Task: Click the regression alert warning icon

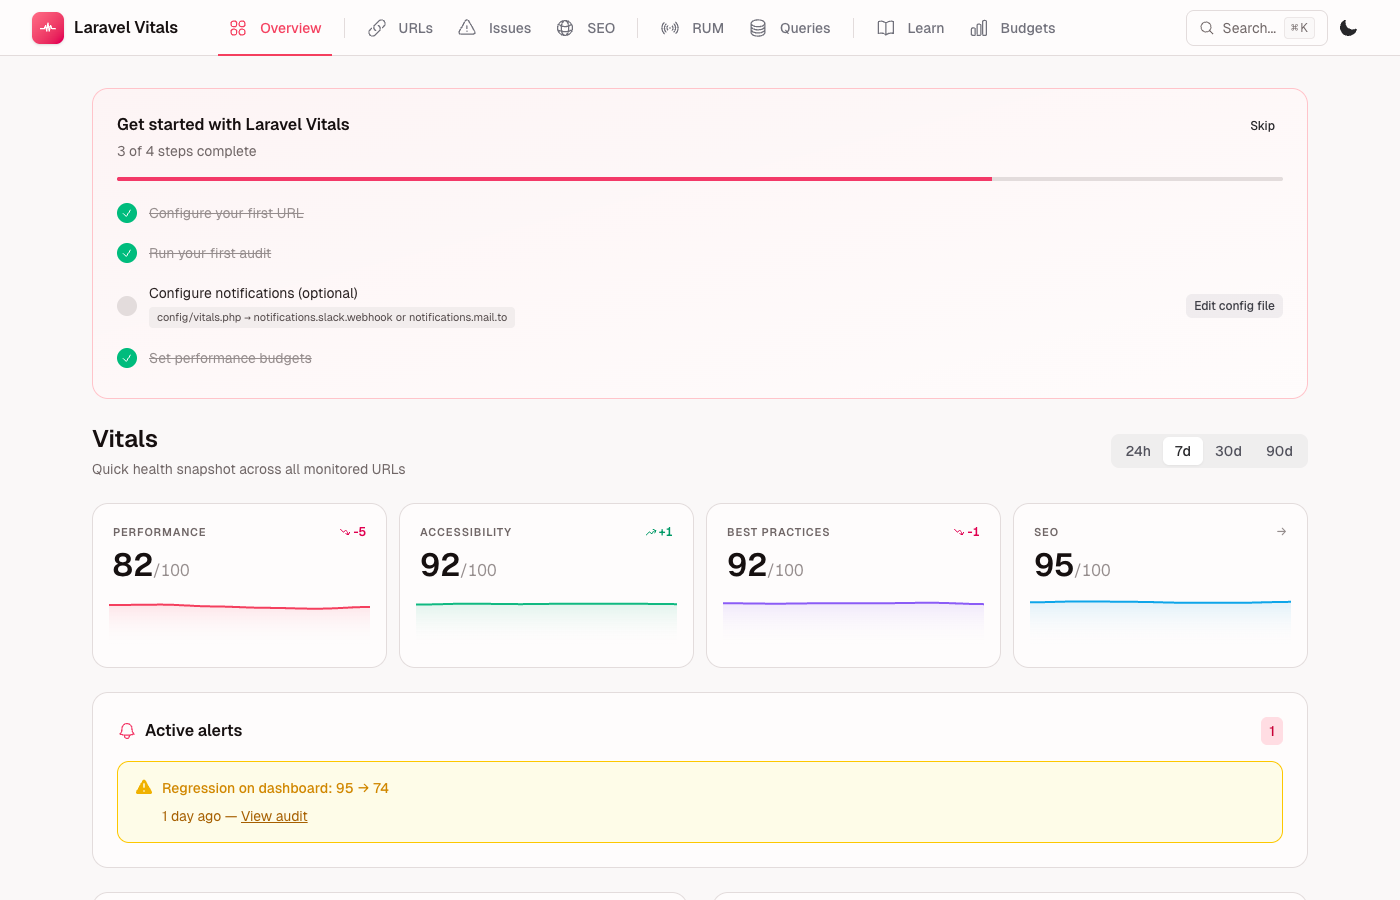Action: pyautogui.click(x=144, y=787)
